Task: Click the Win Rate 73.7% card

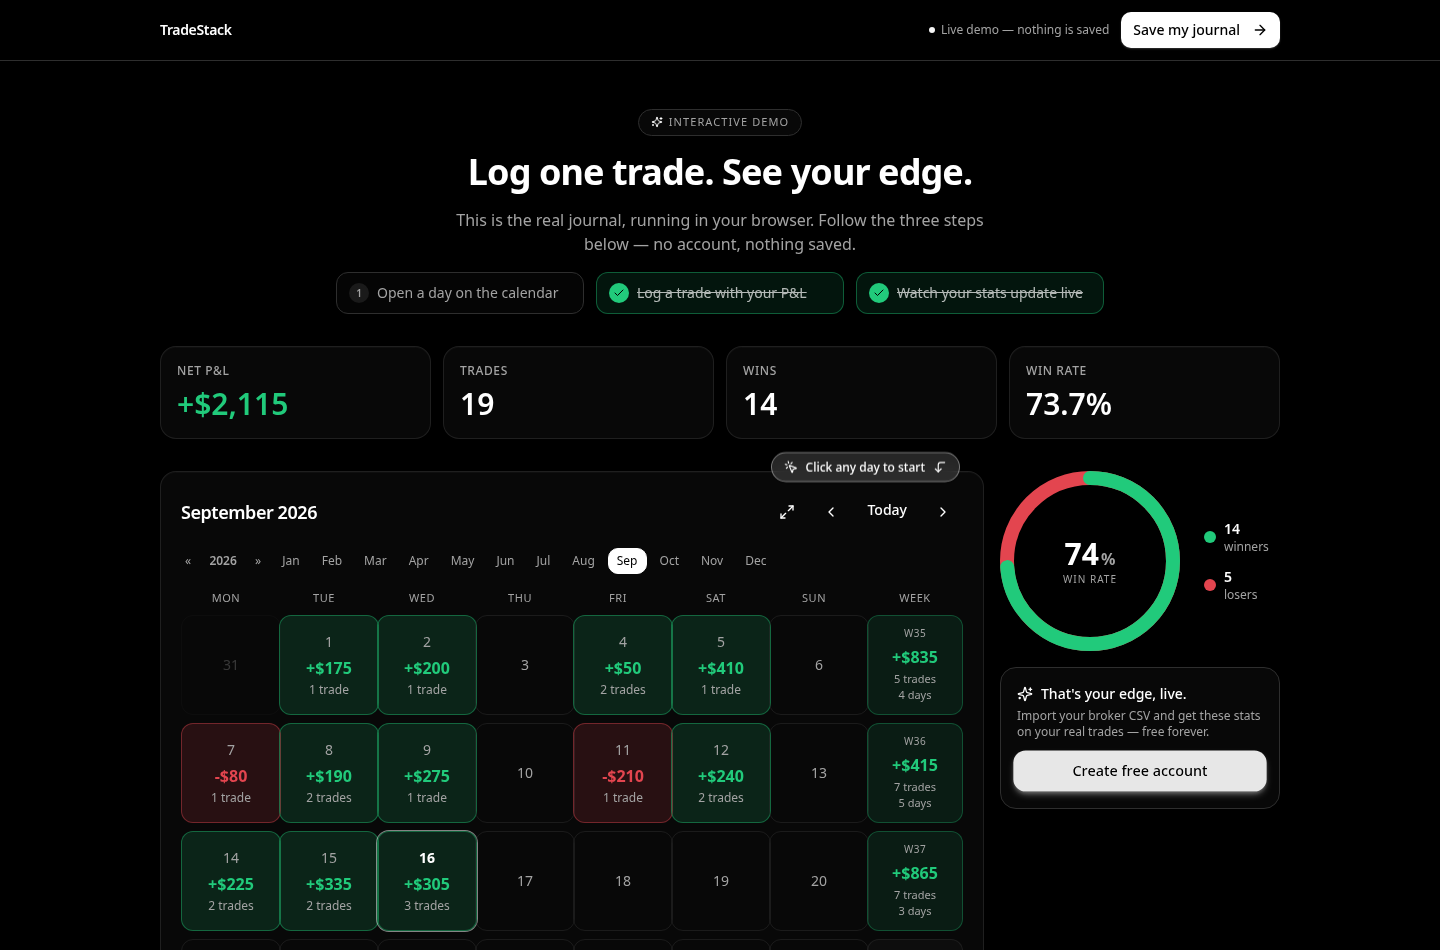Action: click(x=1144, y=392)
